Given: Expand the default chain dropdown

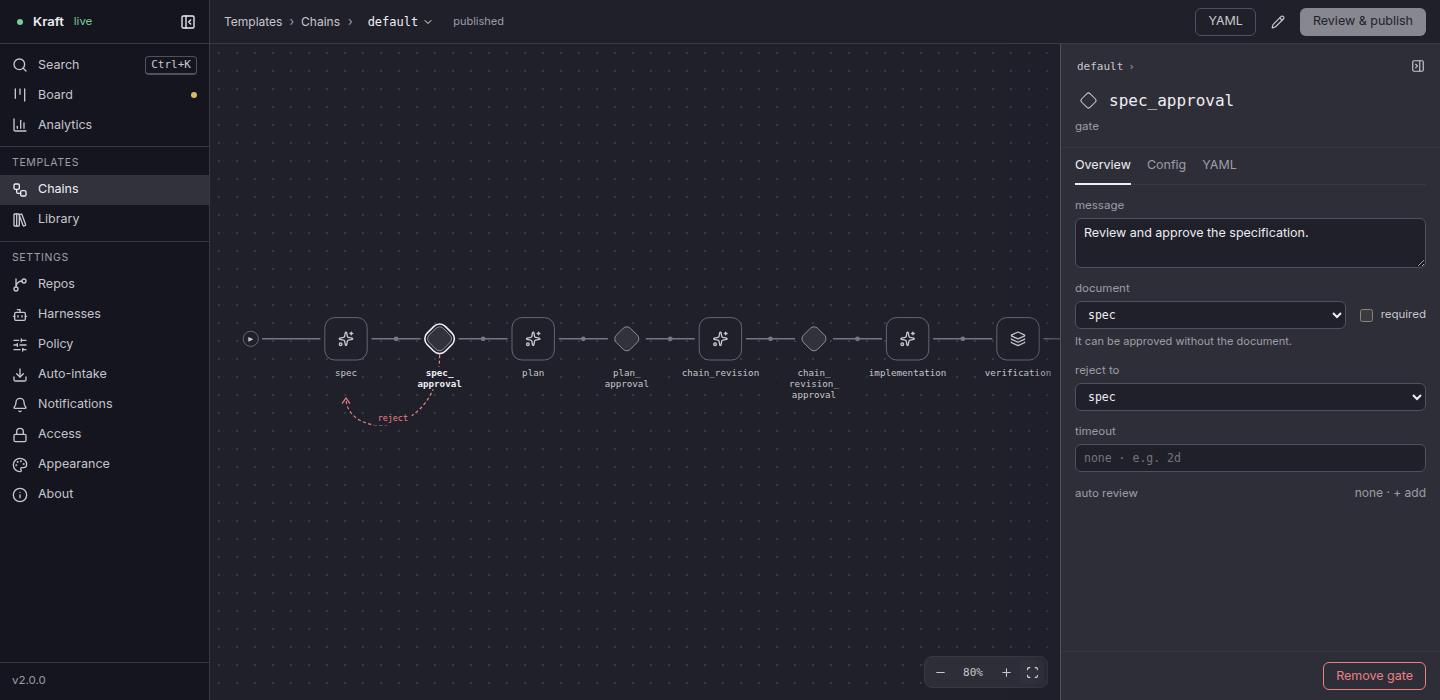Looking at the screenshot, I should [400, 22].
